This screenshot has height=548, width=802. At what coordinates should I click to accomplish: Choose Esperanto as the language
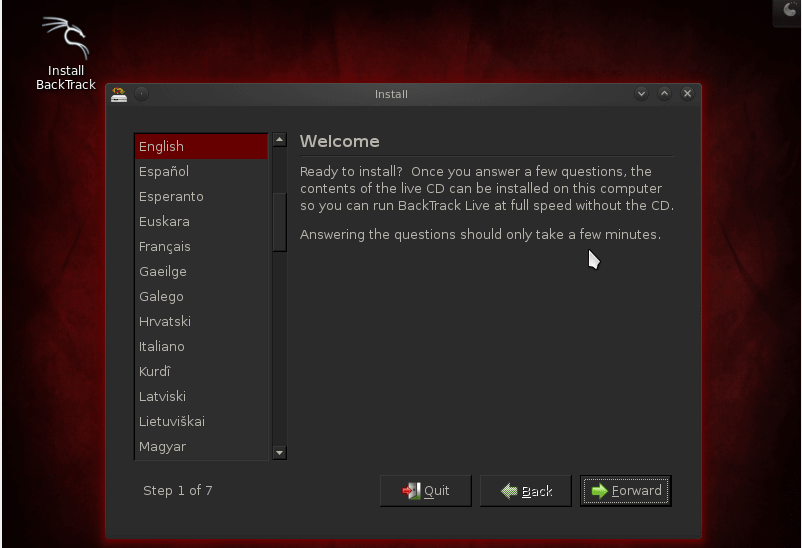pyautogui.click(x=201, y=196)
